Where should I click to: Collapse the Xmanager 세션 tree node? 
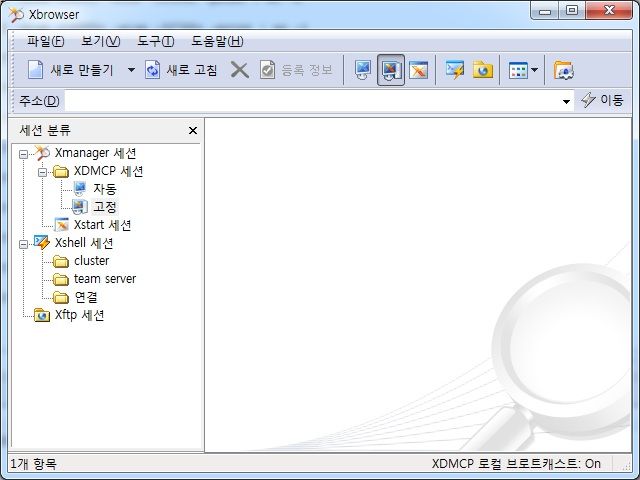click(x=24, y=154)
